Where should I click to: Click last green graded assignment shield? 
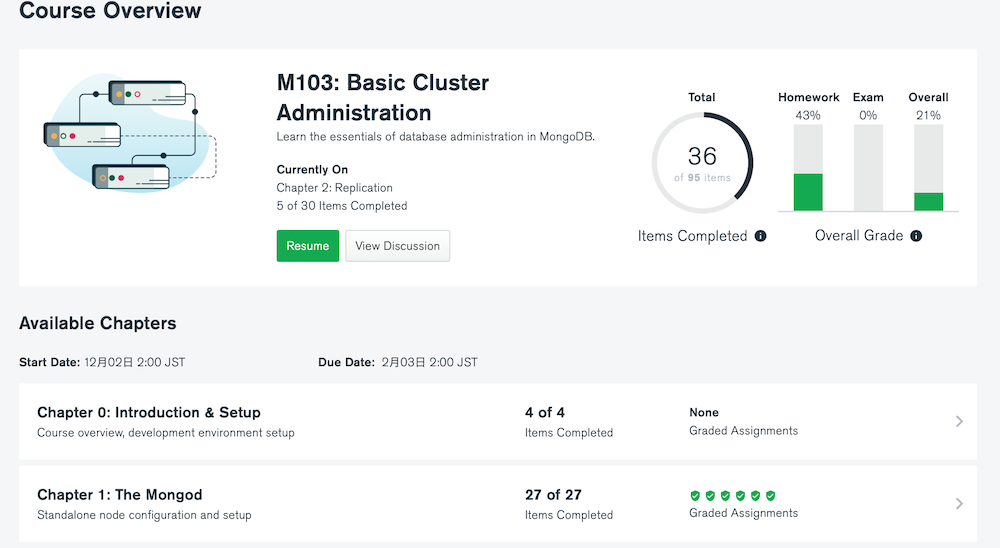pyautogui.click(x=770, y=496)
